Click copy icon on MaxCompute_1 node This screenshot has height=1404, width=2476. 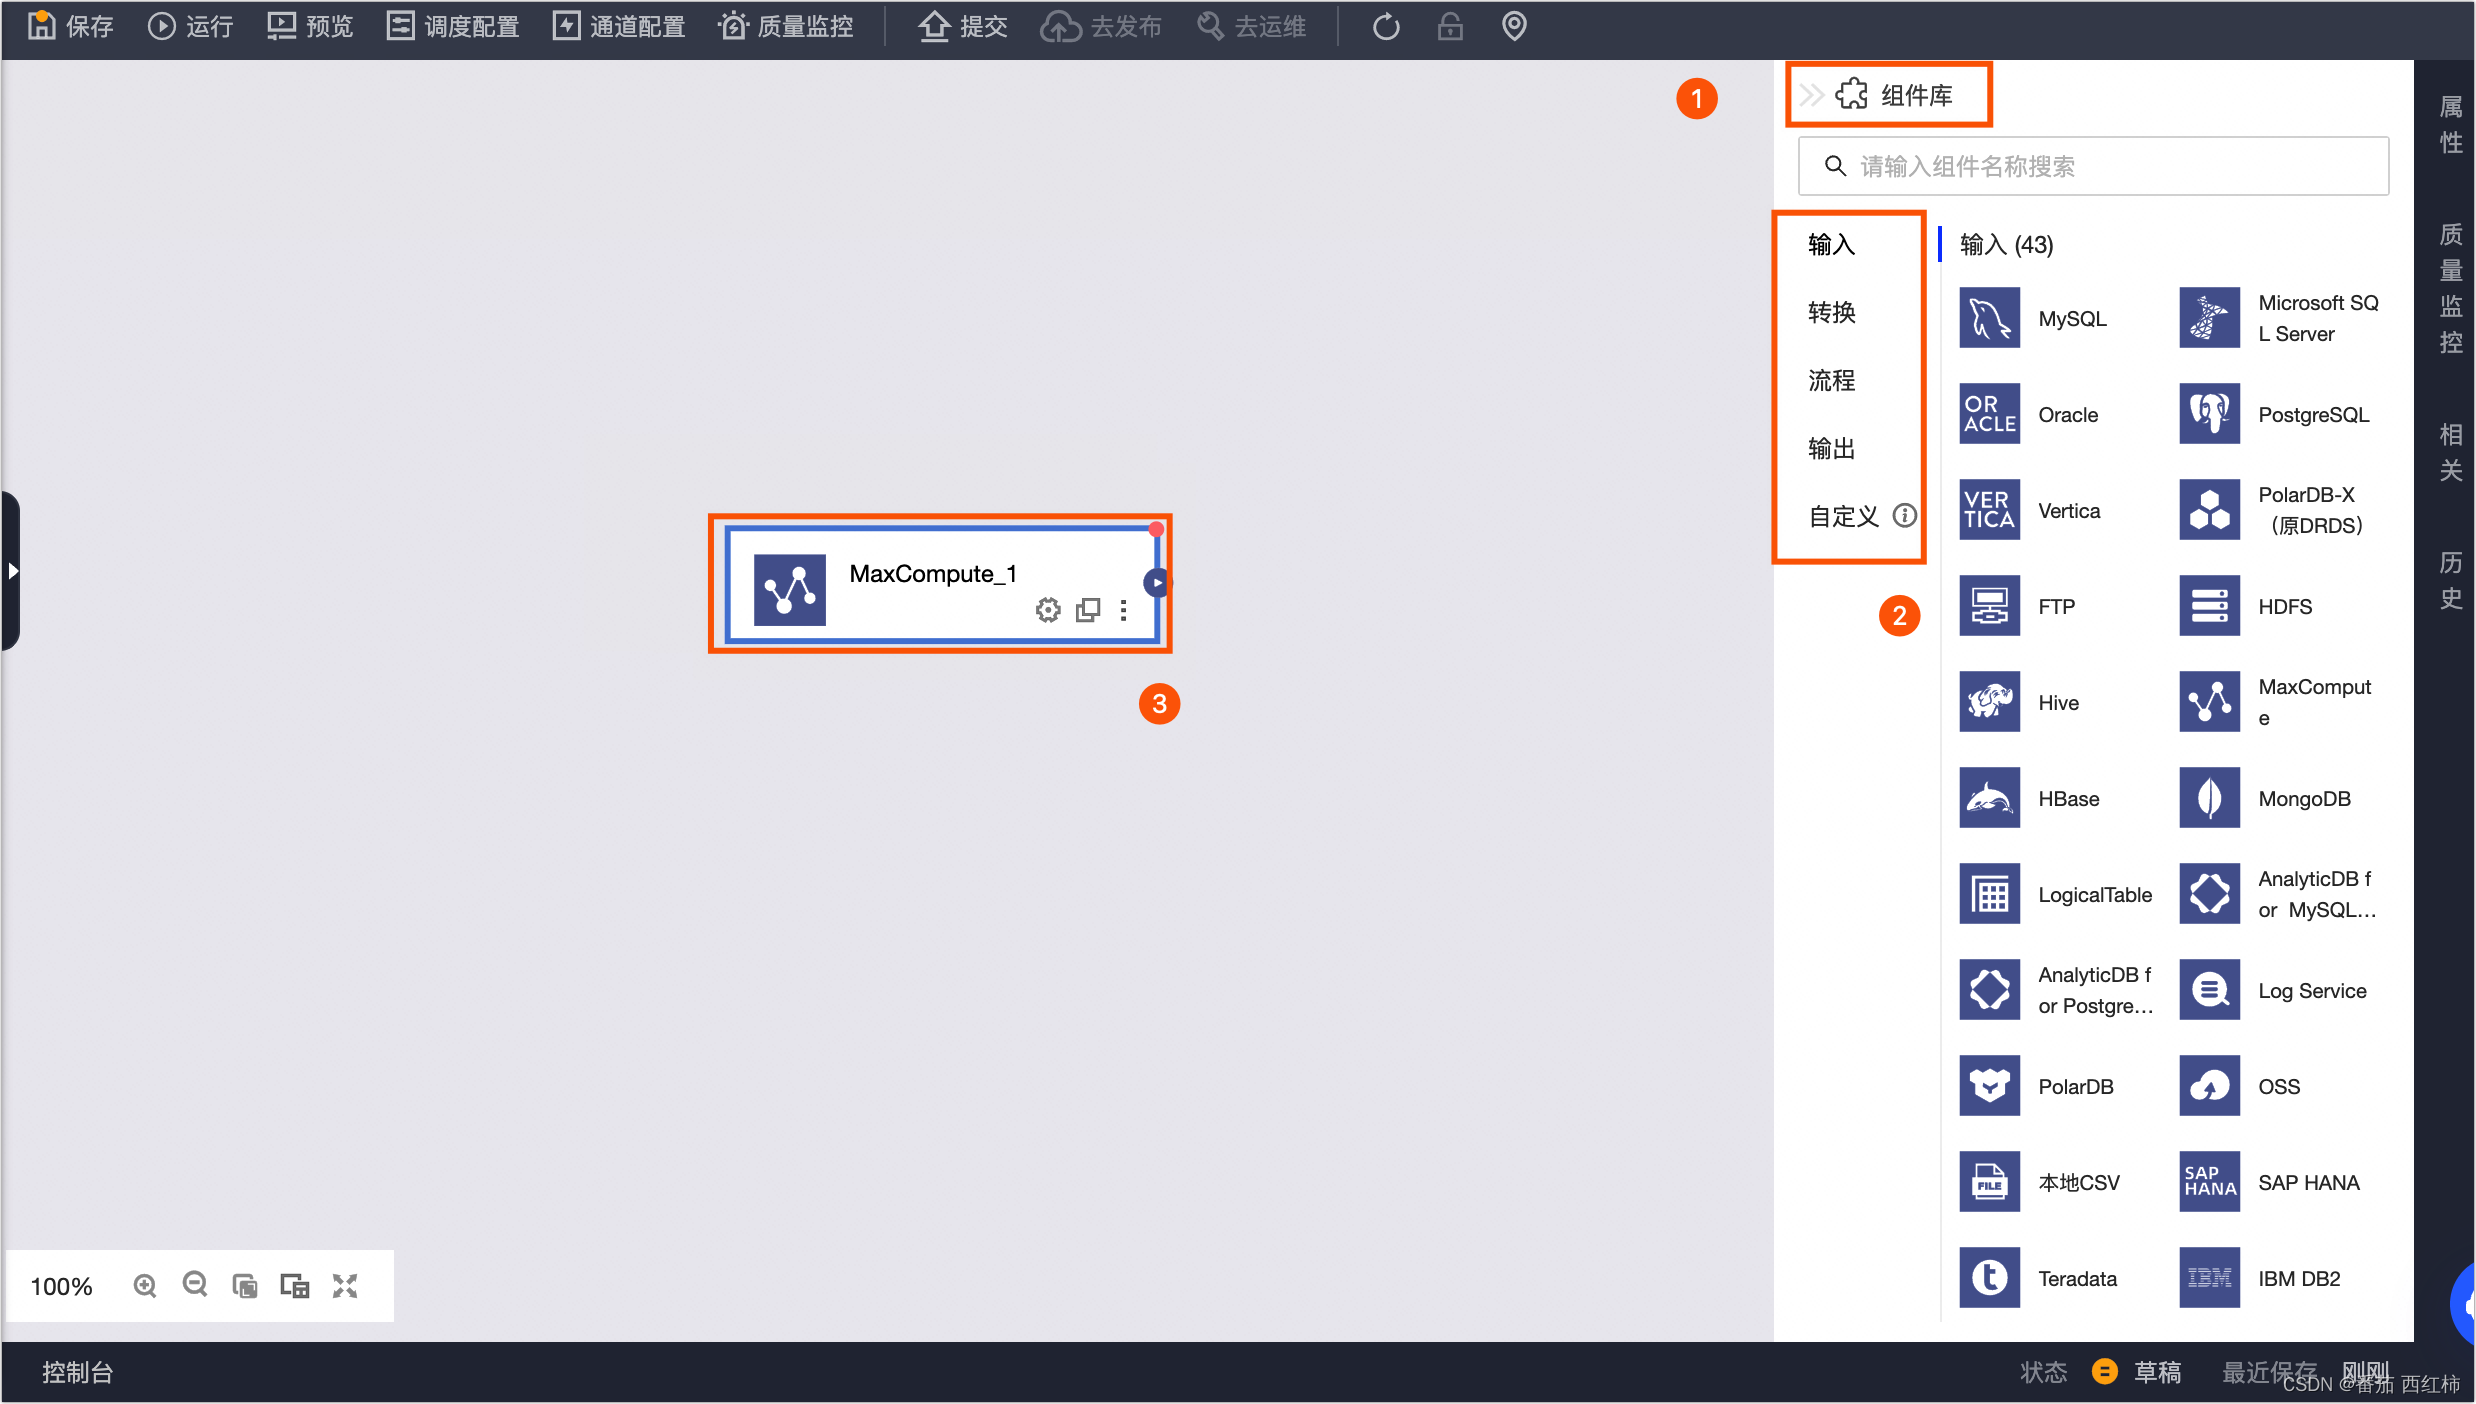[1087, 610]
